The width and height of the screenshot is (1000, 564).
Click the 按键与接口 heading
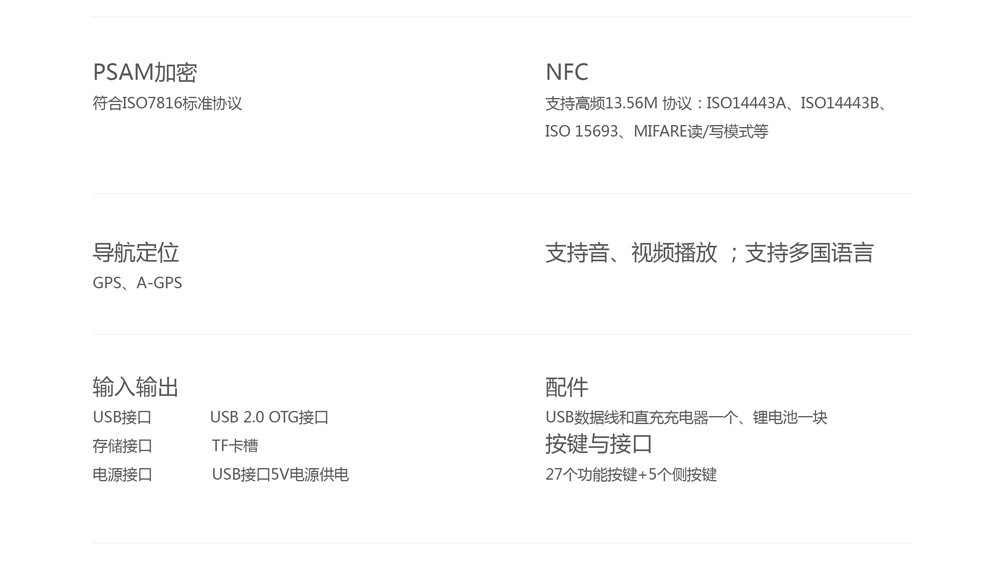(x=599, y=444)
